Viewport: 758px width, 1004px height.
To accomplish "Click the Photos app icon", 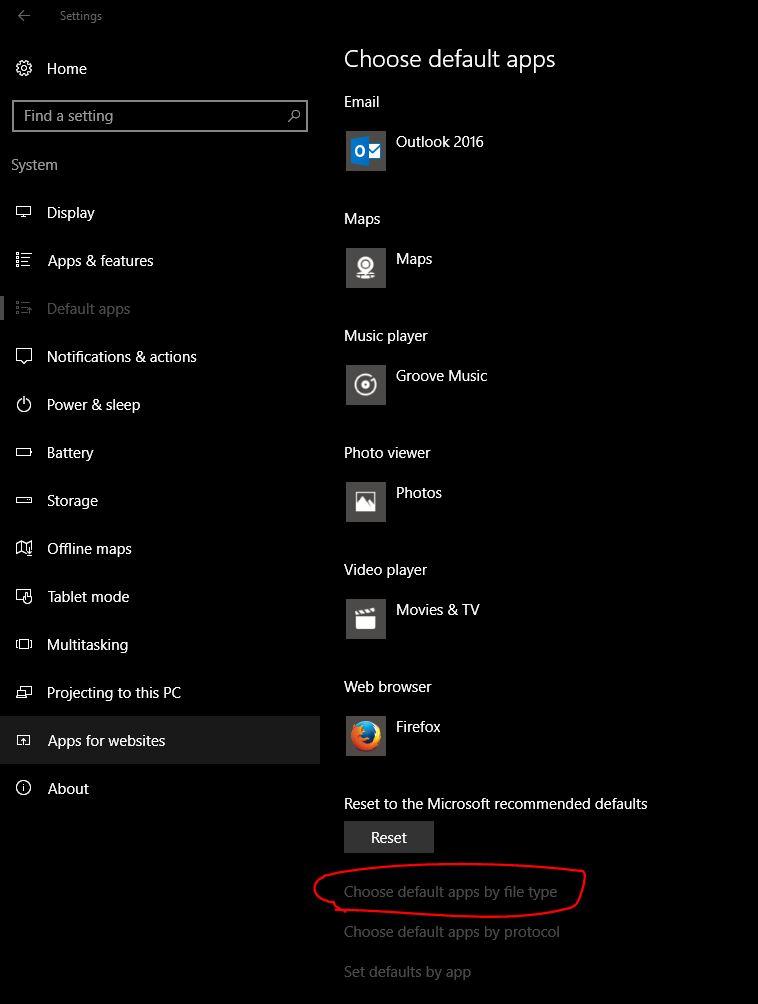I will pos(366,502).
